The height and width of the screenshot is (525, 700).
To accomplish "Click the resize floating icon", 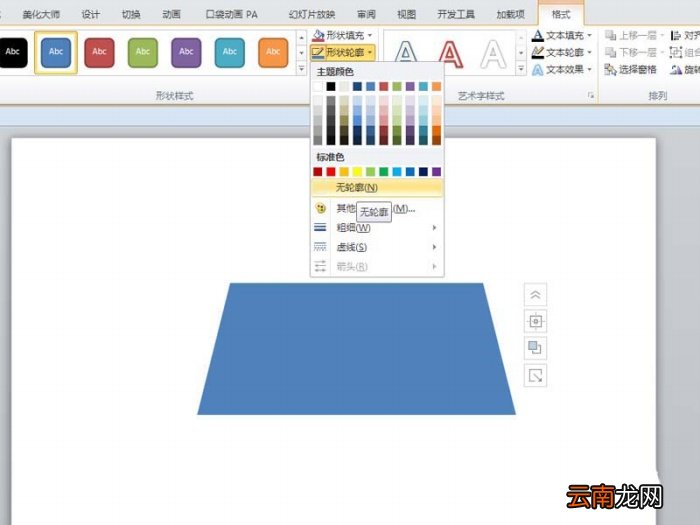I will (535, 375).
